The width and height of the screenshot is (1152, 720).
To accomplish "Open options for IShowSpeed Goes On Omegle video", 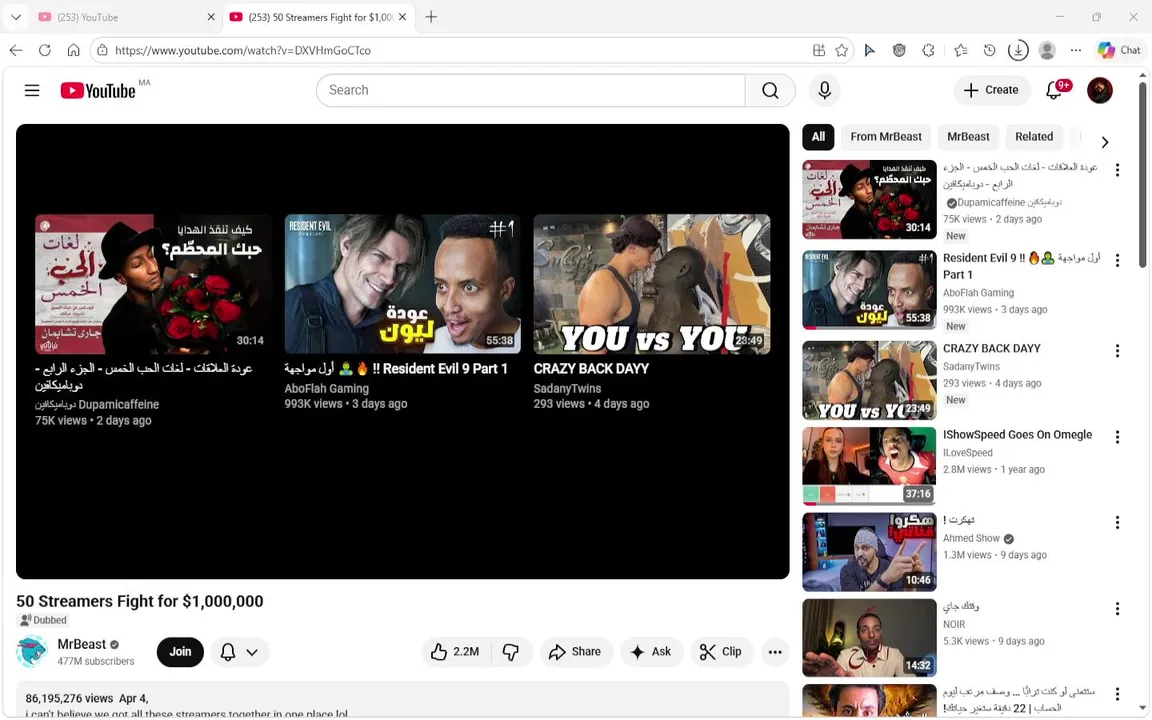I will (1117, 436).
